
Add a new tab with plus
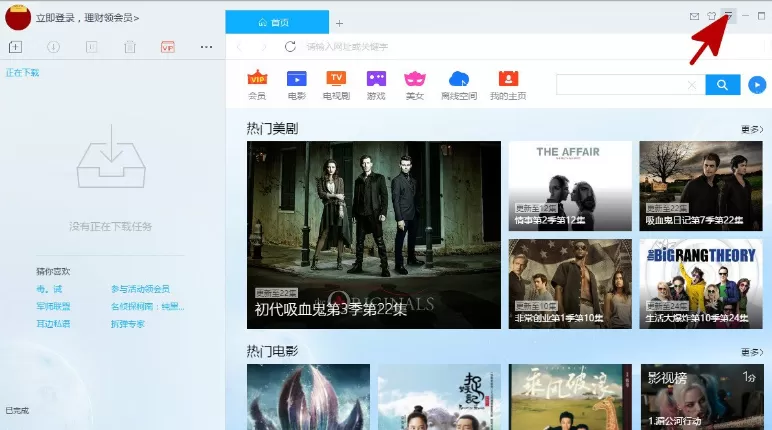(339, 23)
